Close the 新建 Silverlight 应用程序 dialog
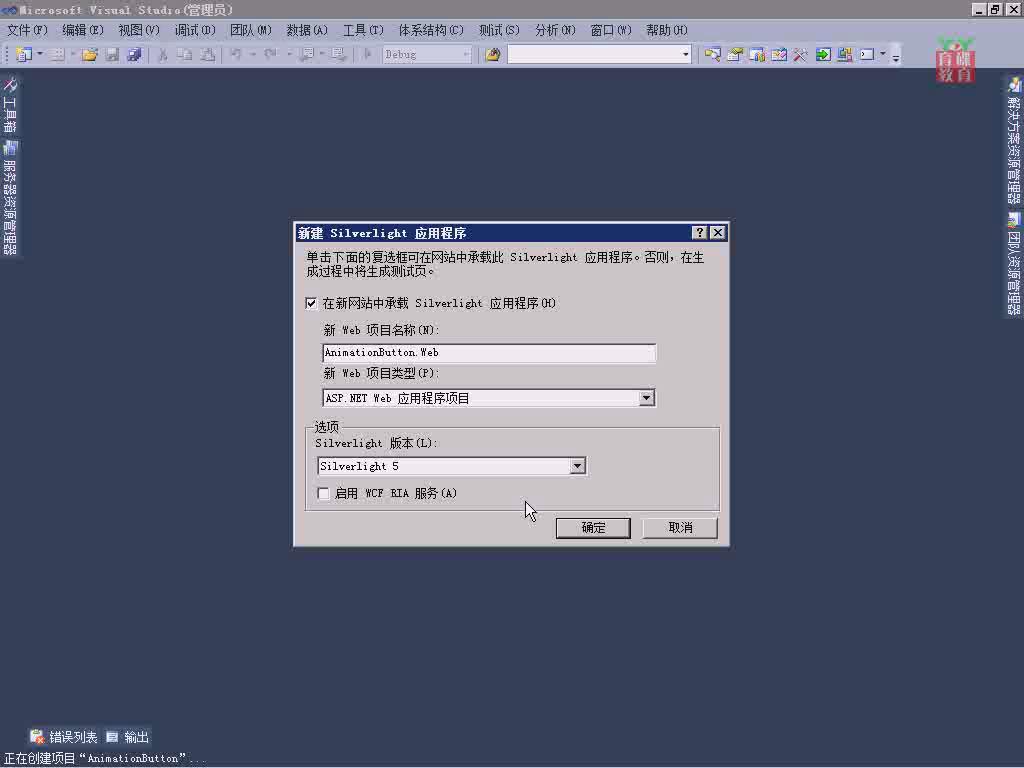The width and height of the screenshot is (1024, 768). [718, 233]
